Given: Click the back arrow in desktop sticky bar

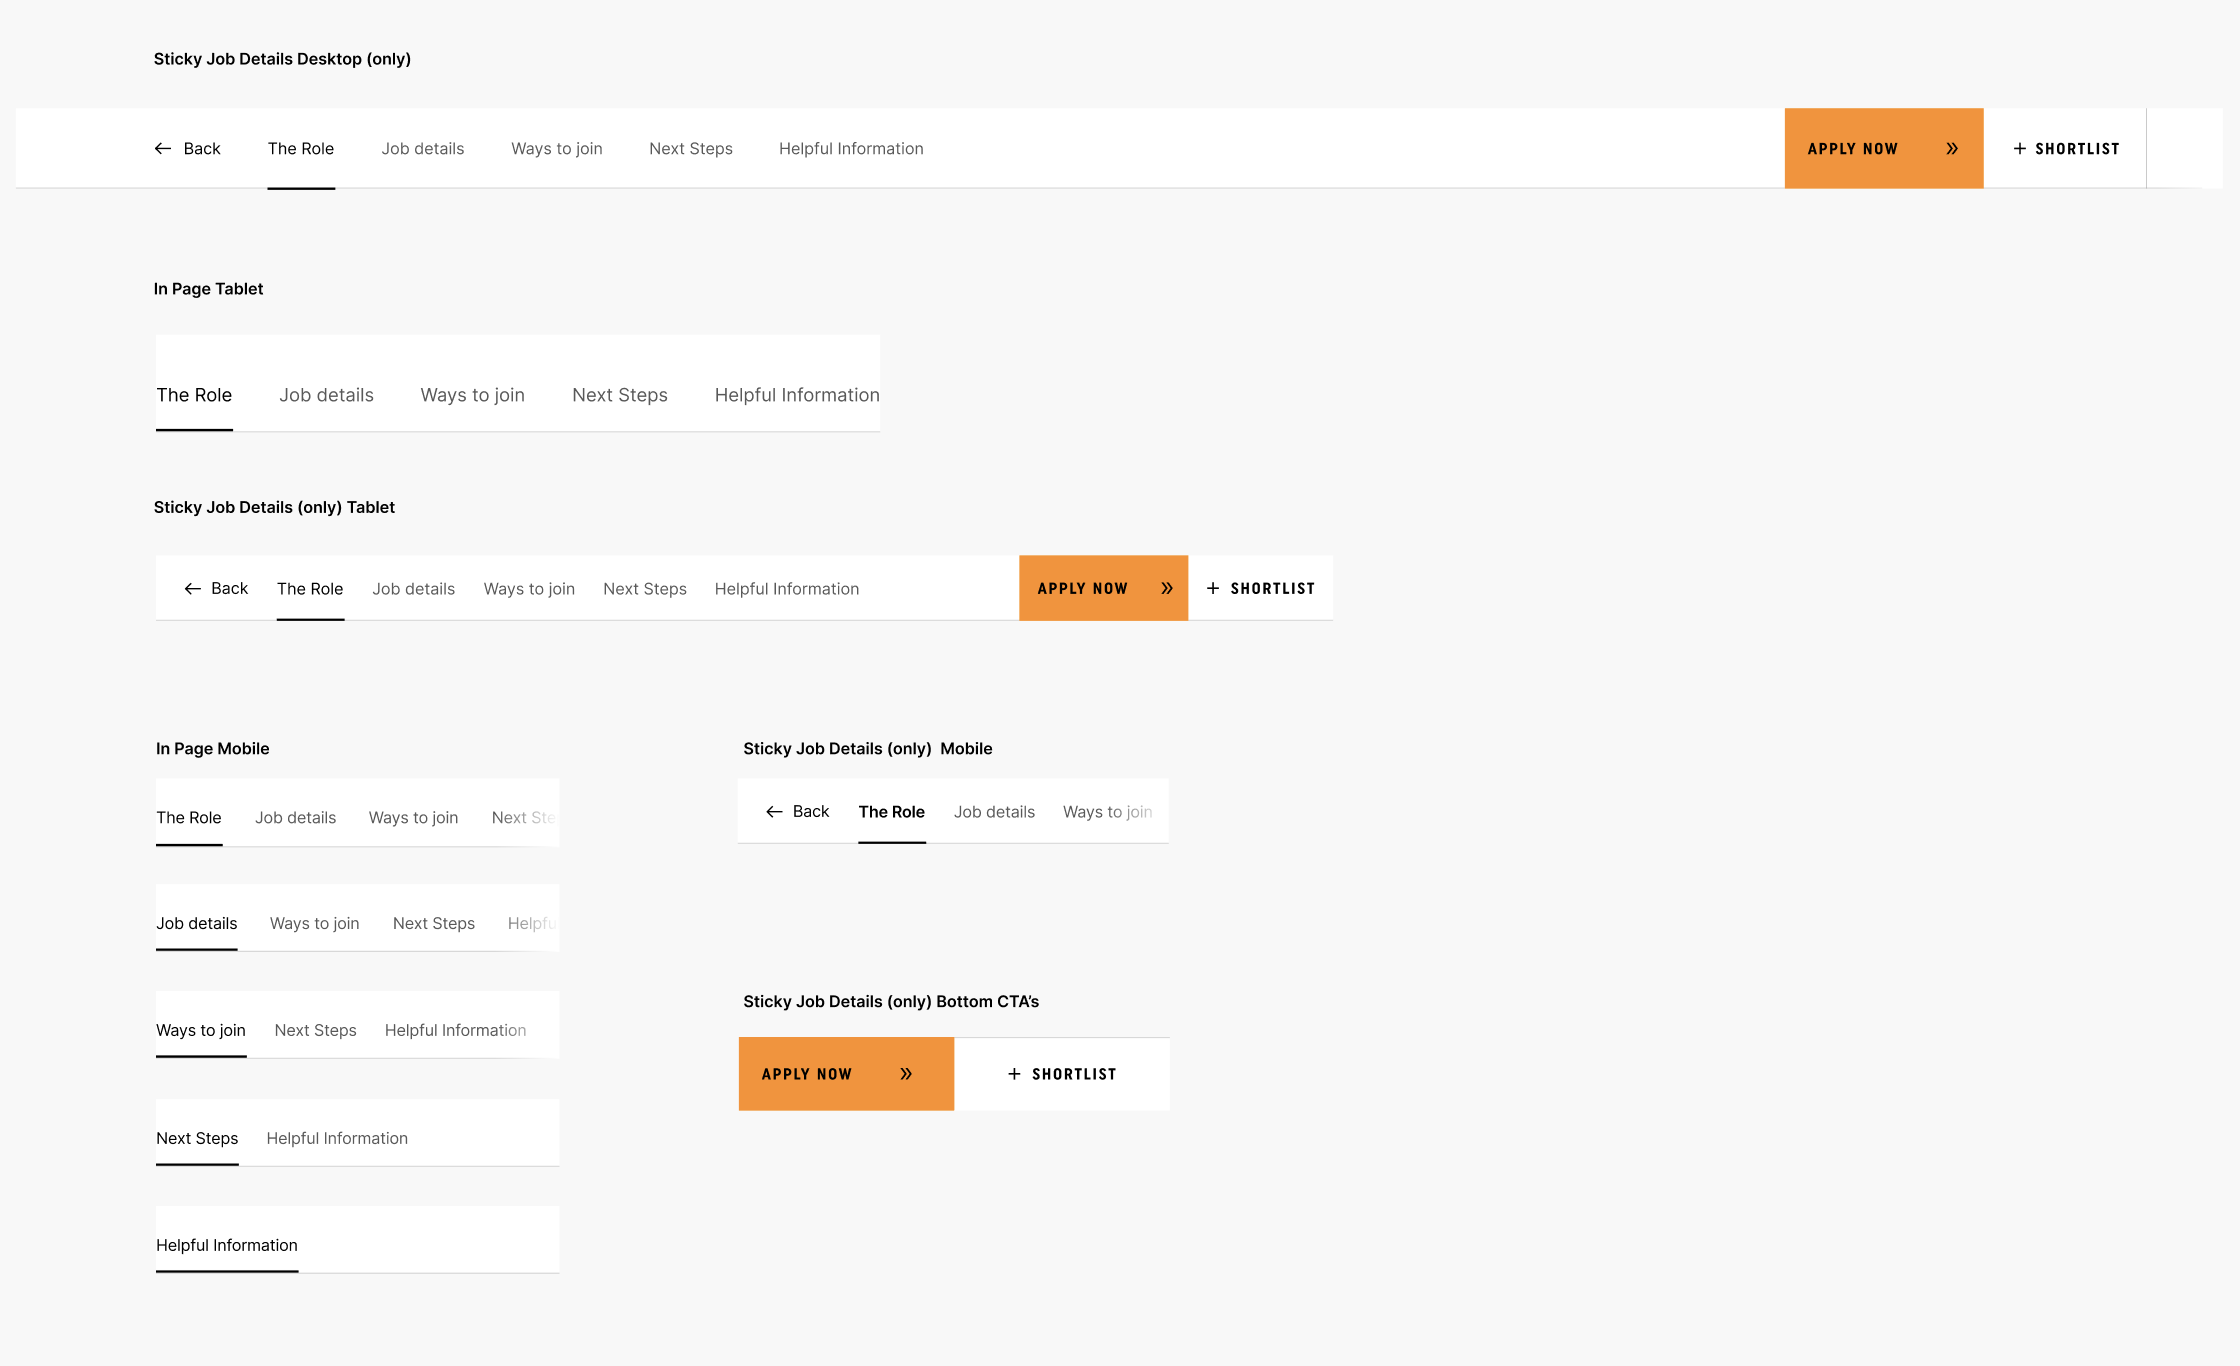Looking at the screenshot, I should tap(163, 149).
